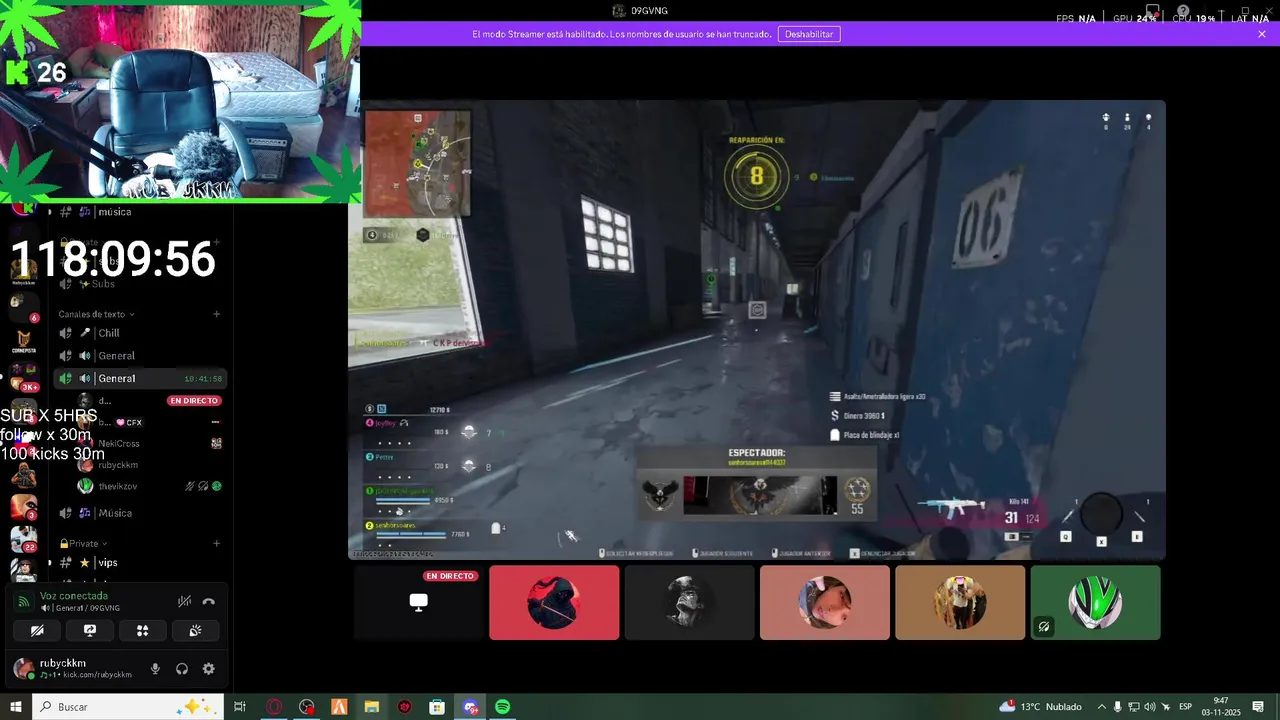Open Windows Start menu
This screenshot has height=720, width=1280.
(15, 707)
